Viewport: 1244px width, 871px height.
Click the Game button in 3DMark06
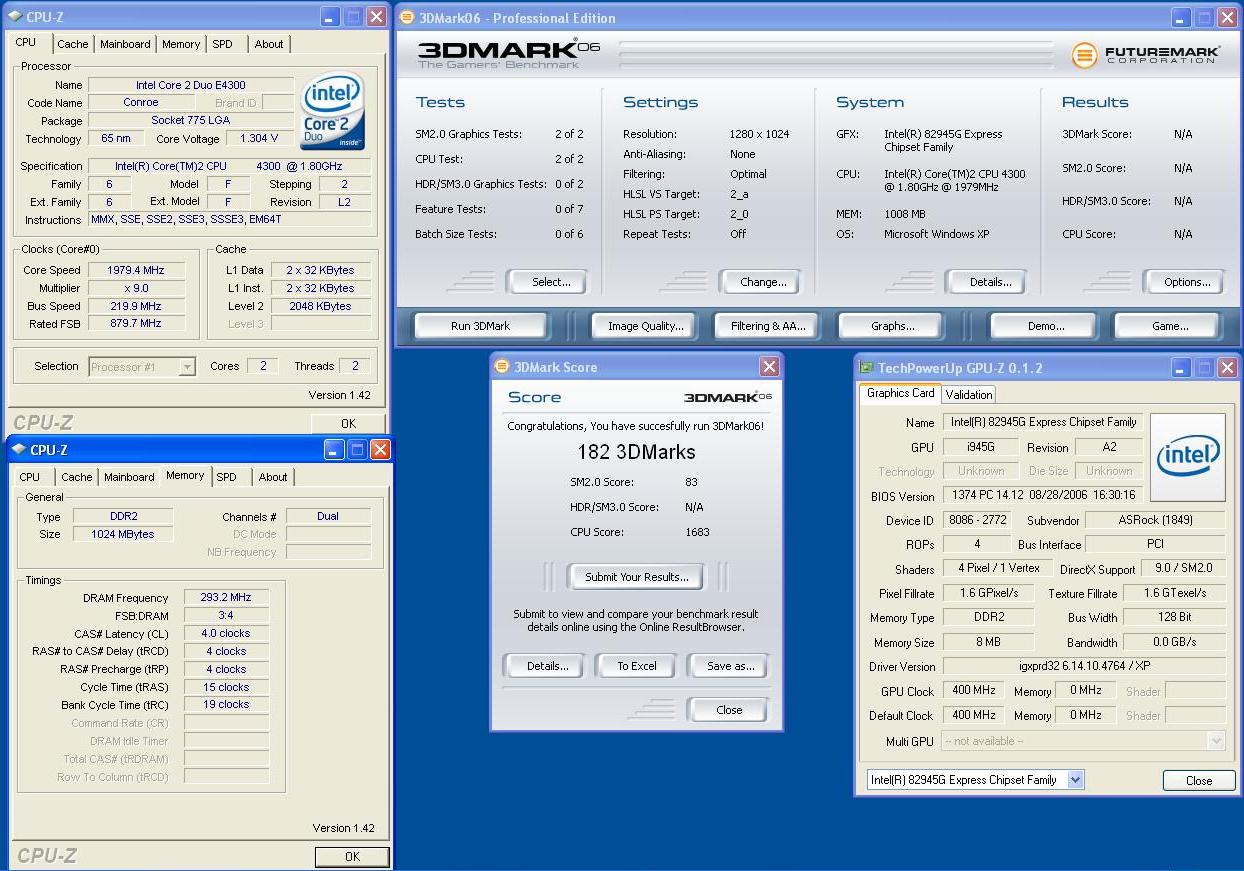[x=1169, y=326]
